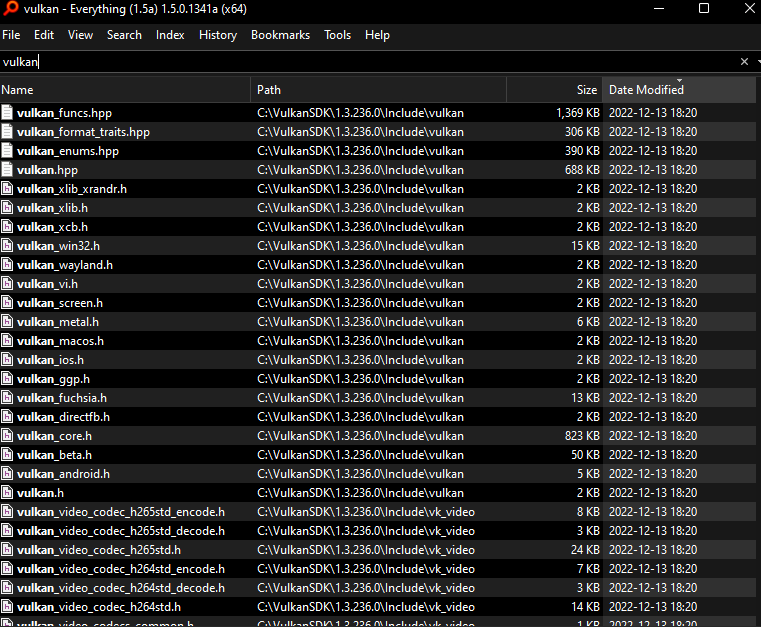The width and height of the screenshot is (761, 627).
Task: Open the Tools menu
Action: point(337,35)
